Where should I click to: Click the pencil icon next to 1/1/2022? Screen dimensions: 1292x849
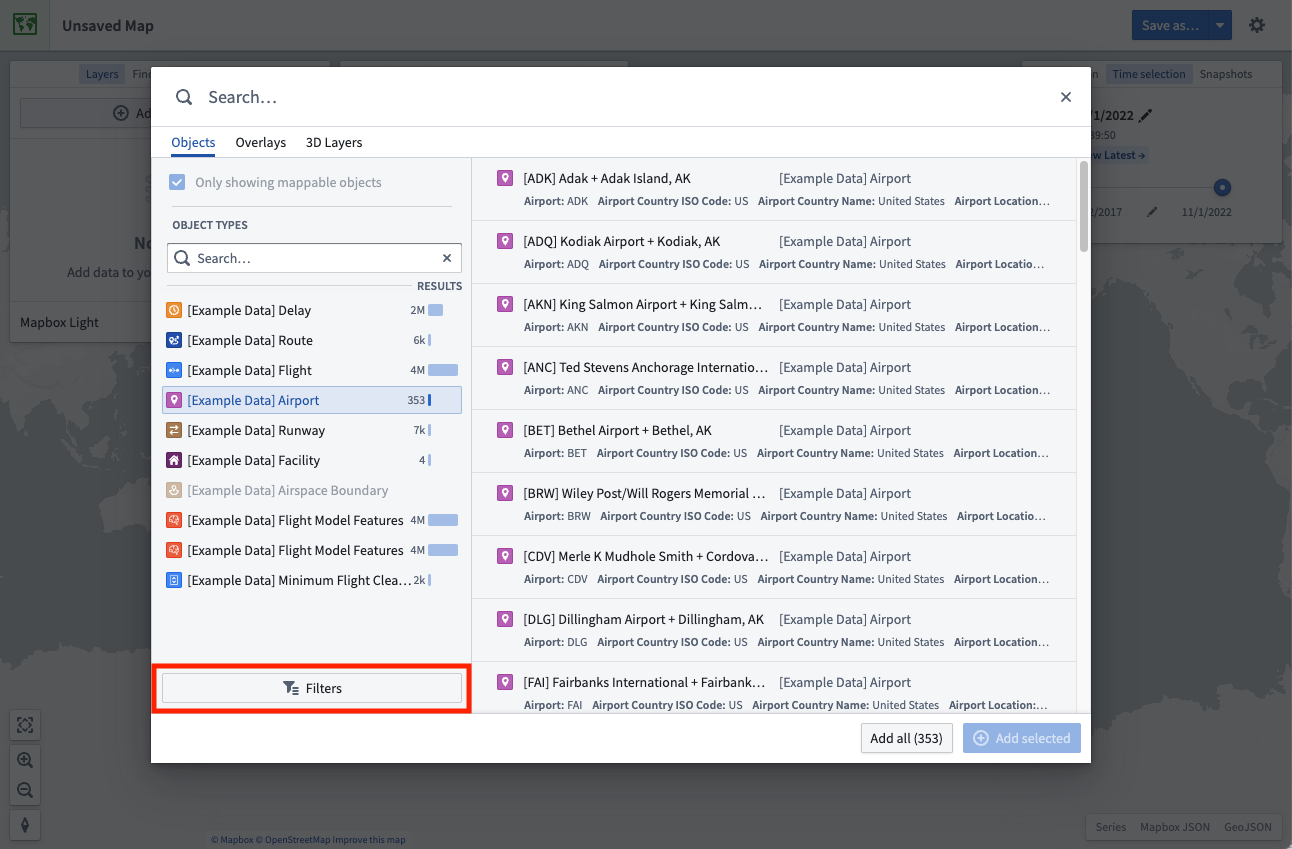1146,115
